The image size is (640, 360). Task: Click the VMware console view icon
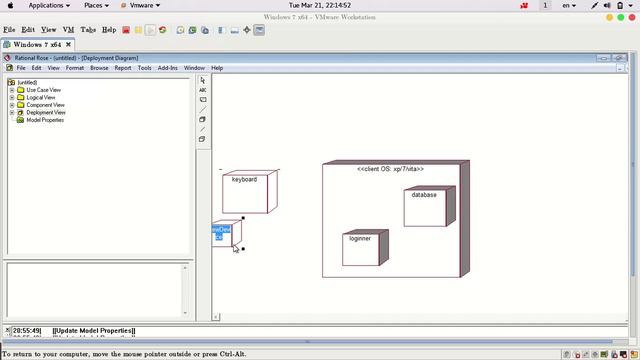click(x=259, y=30)
